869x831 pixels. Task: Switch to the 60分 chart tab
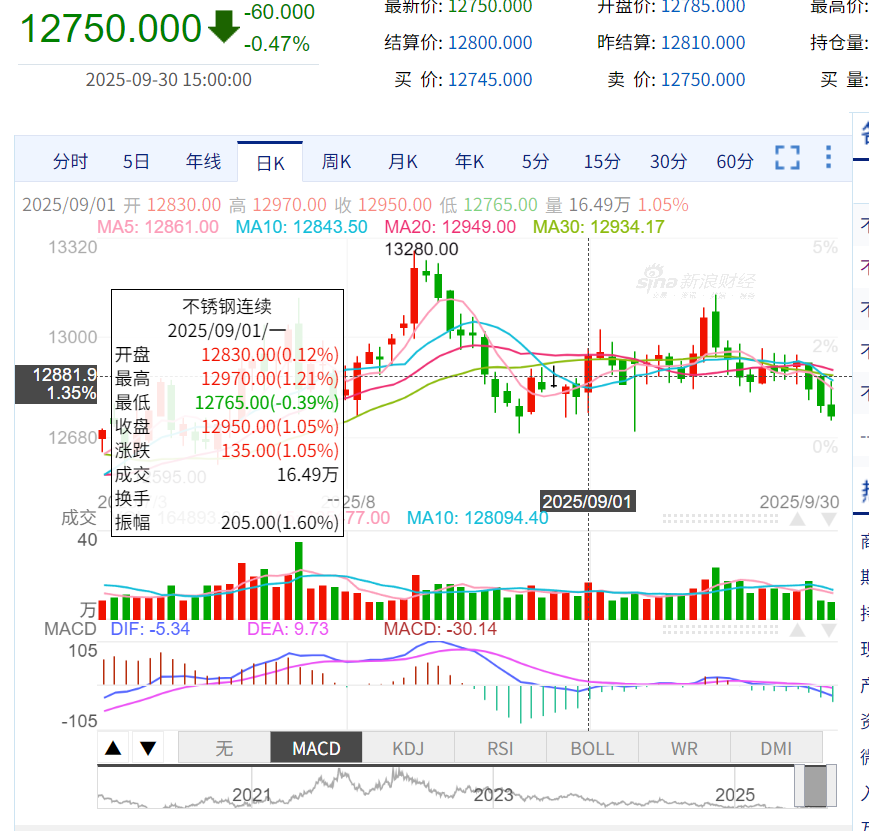pos(735,162)
